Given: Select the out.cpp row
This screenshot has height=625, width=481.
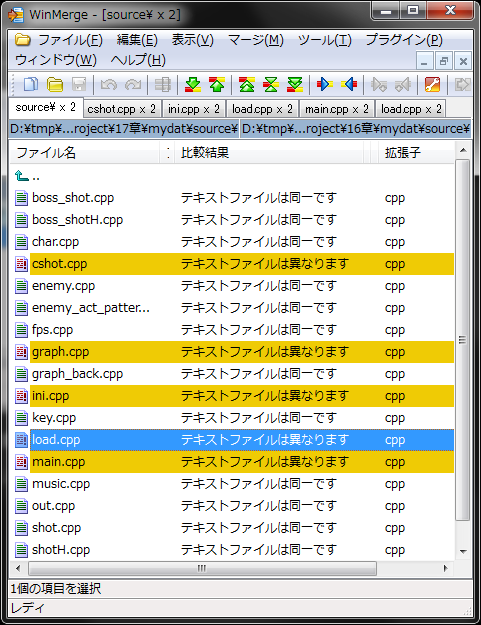Looking at the screenshot, I should (234, 506).
